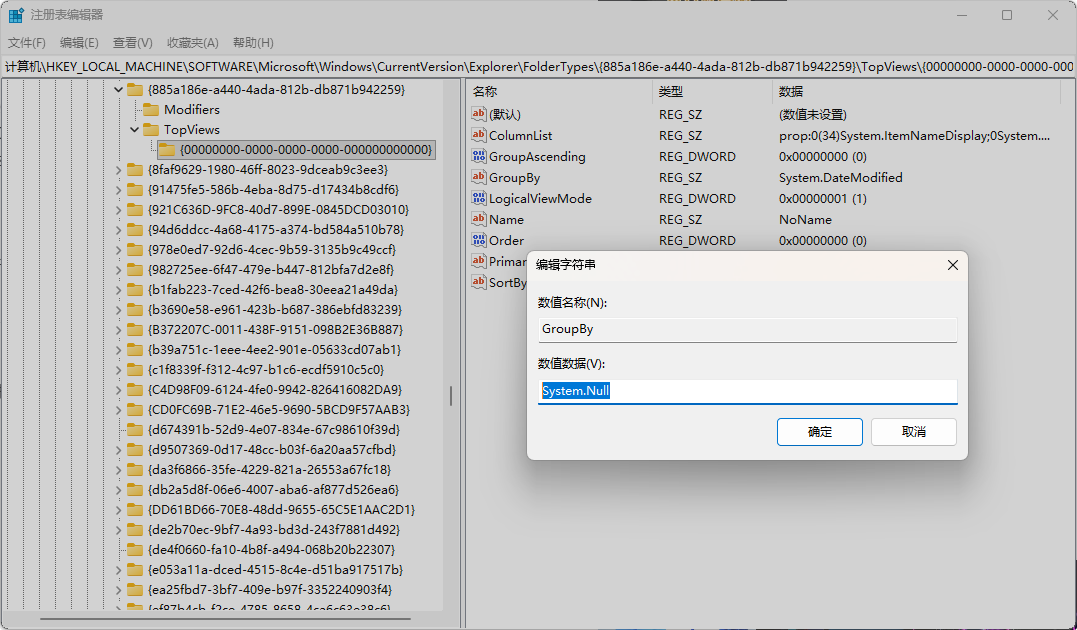Viewport: 1077px width, 630px height.
Task: Select the prop:0(34)System.ItemNameDisplay data cell
Action: (x=914, y=135)
